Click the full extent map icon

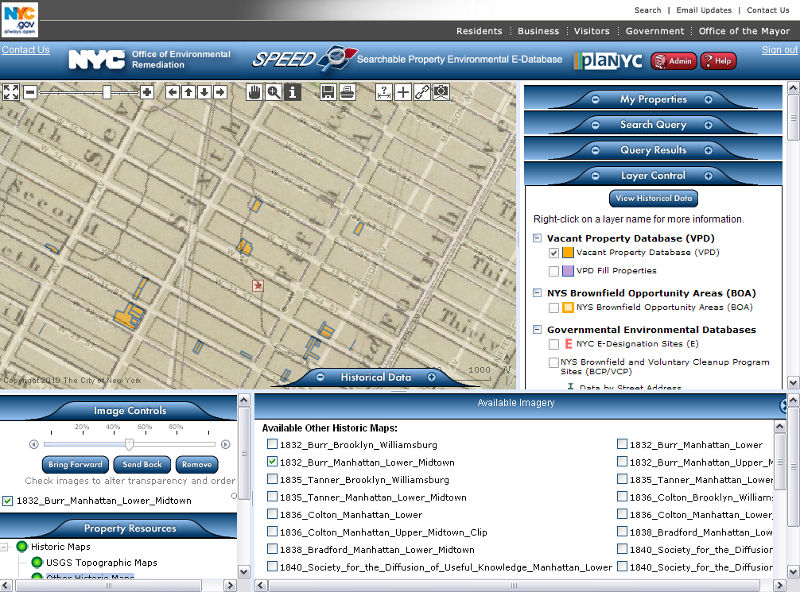coord(11,92)
